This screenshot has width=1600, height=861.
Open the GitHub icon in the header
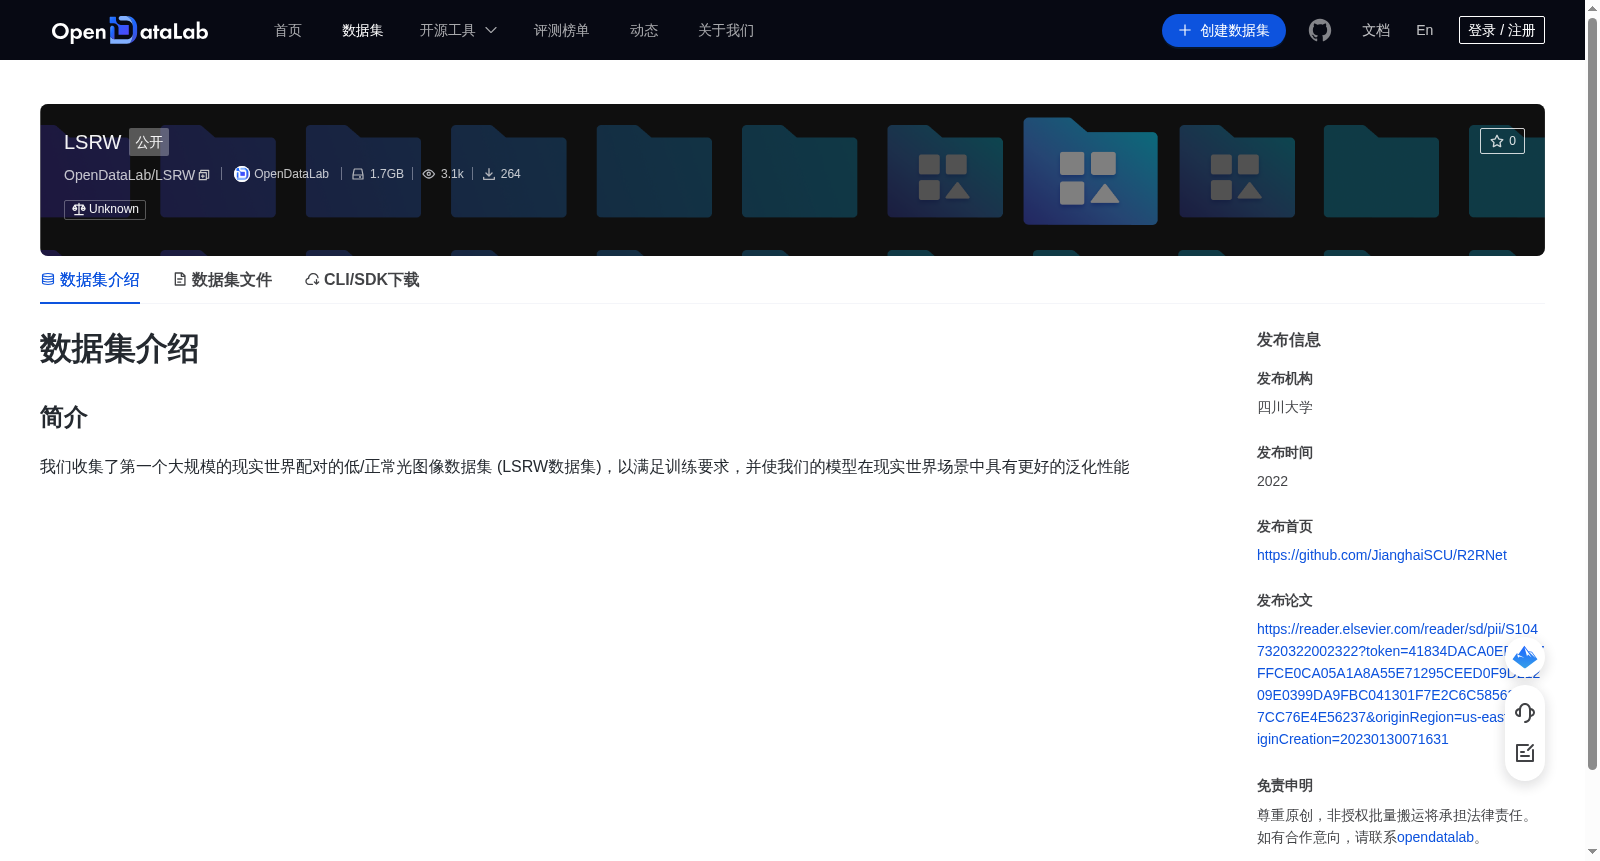pyautogui.click(x=1320, y=30)
